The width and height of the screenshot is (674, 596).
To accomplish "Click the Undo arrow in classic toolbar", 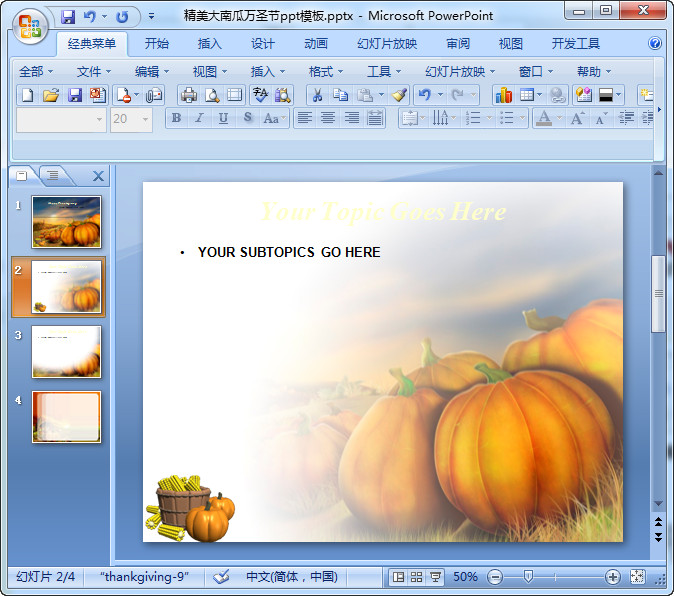I will tap(425, 95).
